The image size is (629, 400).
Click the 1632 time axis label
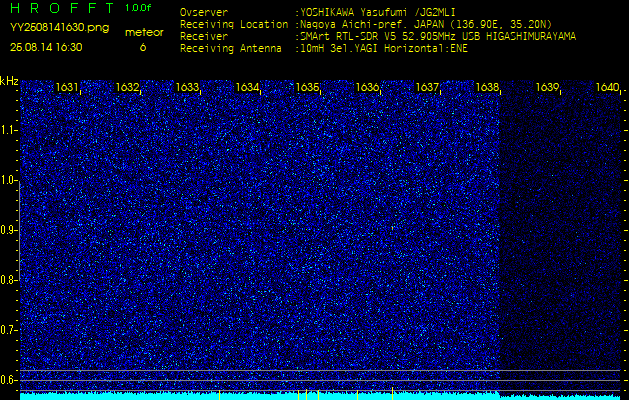click(127, 87)
